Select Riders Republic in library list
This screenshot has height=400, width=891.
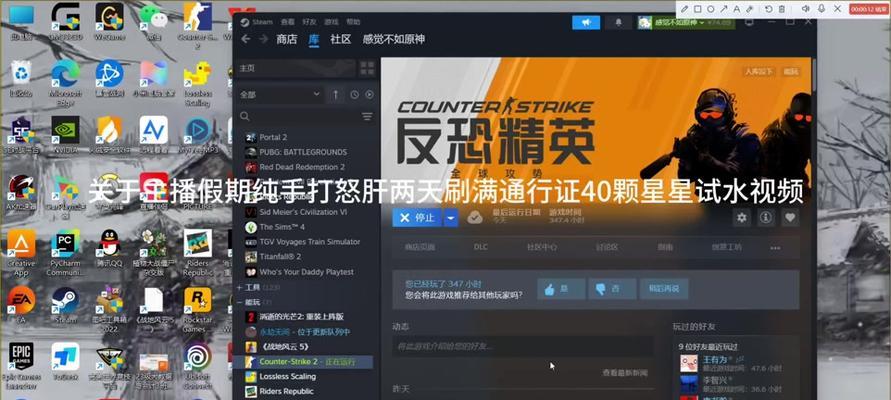[x=286, y=391]
